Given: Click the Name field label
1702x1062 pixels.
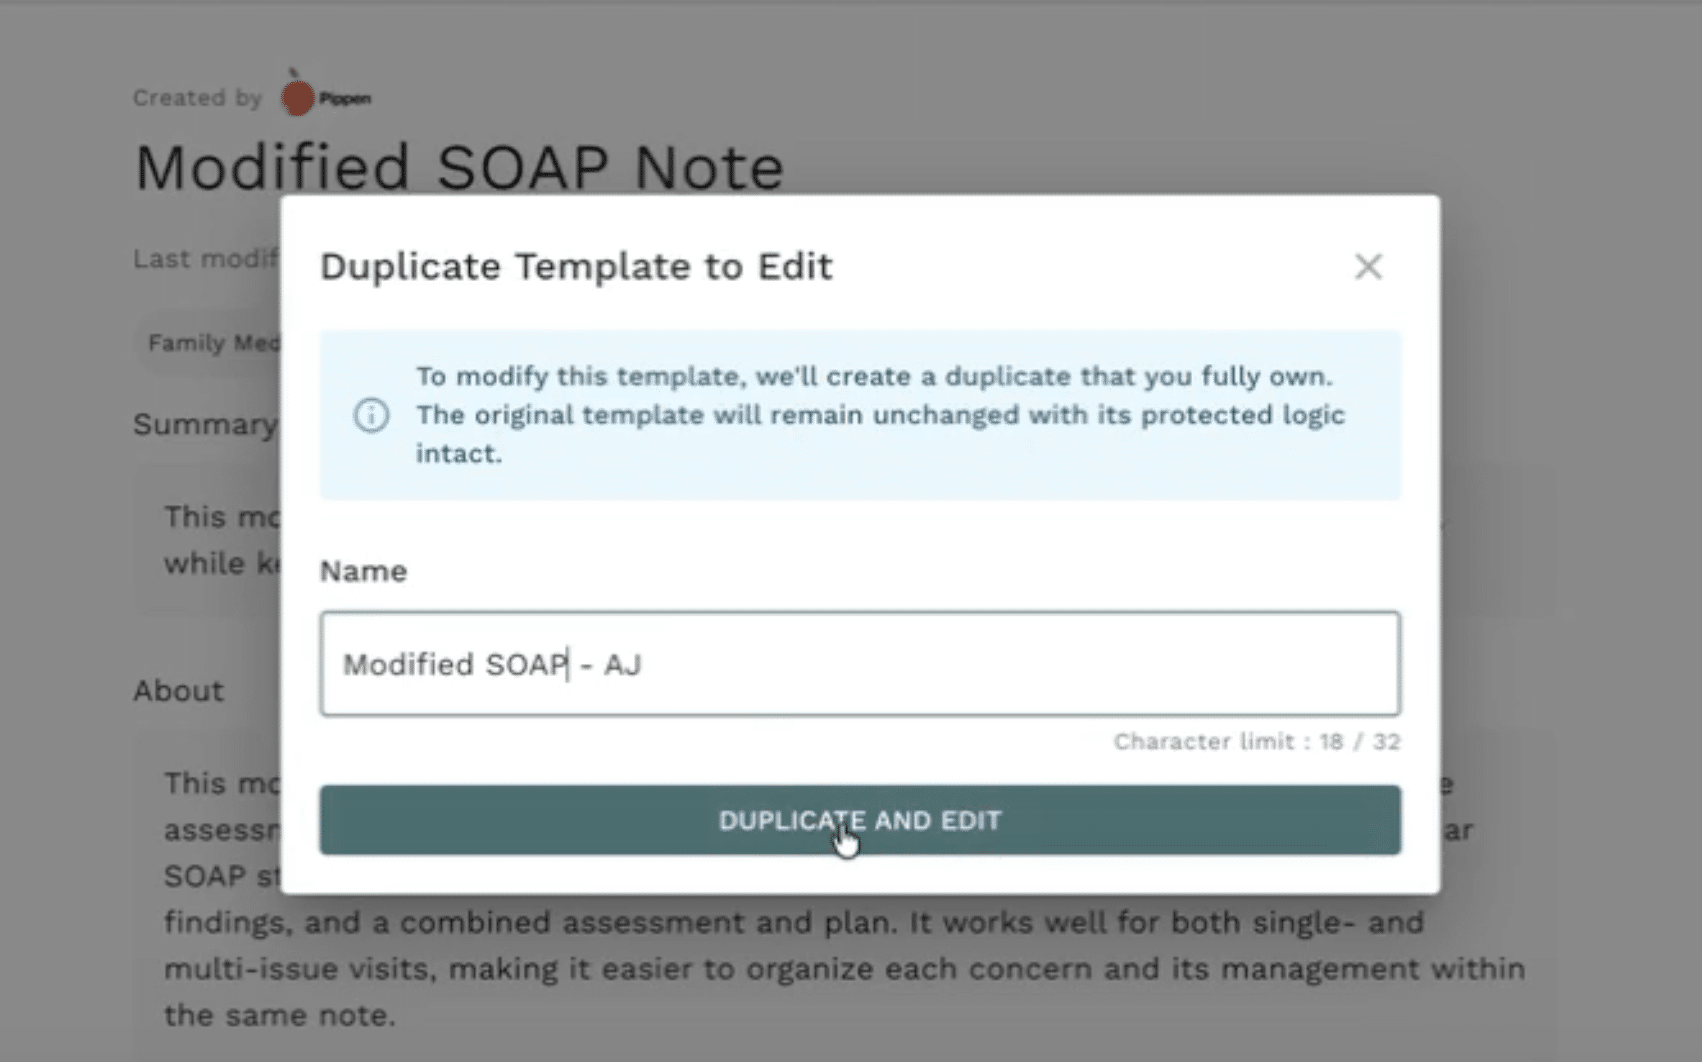Looking at the screenshot, I should pyautogui.click(x=363, y=571).
